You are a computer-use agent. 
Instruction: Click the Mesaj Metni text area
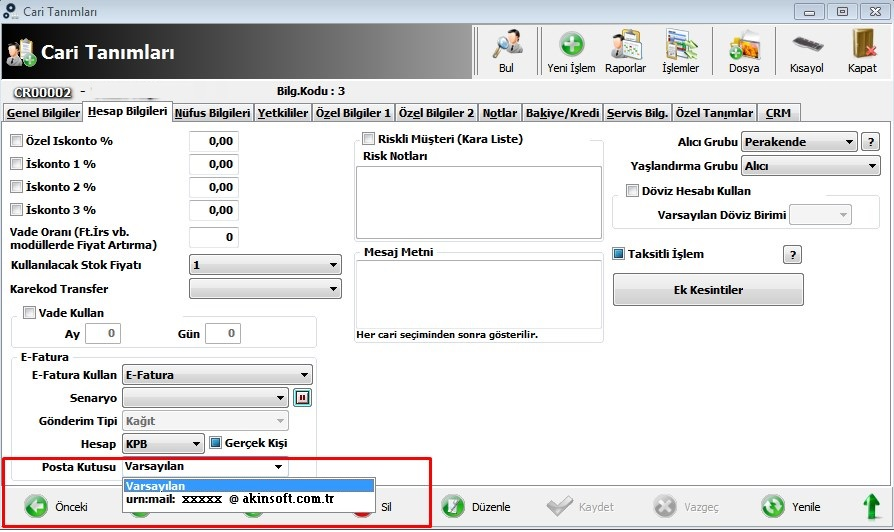pyautogui.click(x=479, y=294)
